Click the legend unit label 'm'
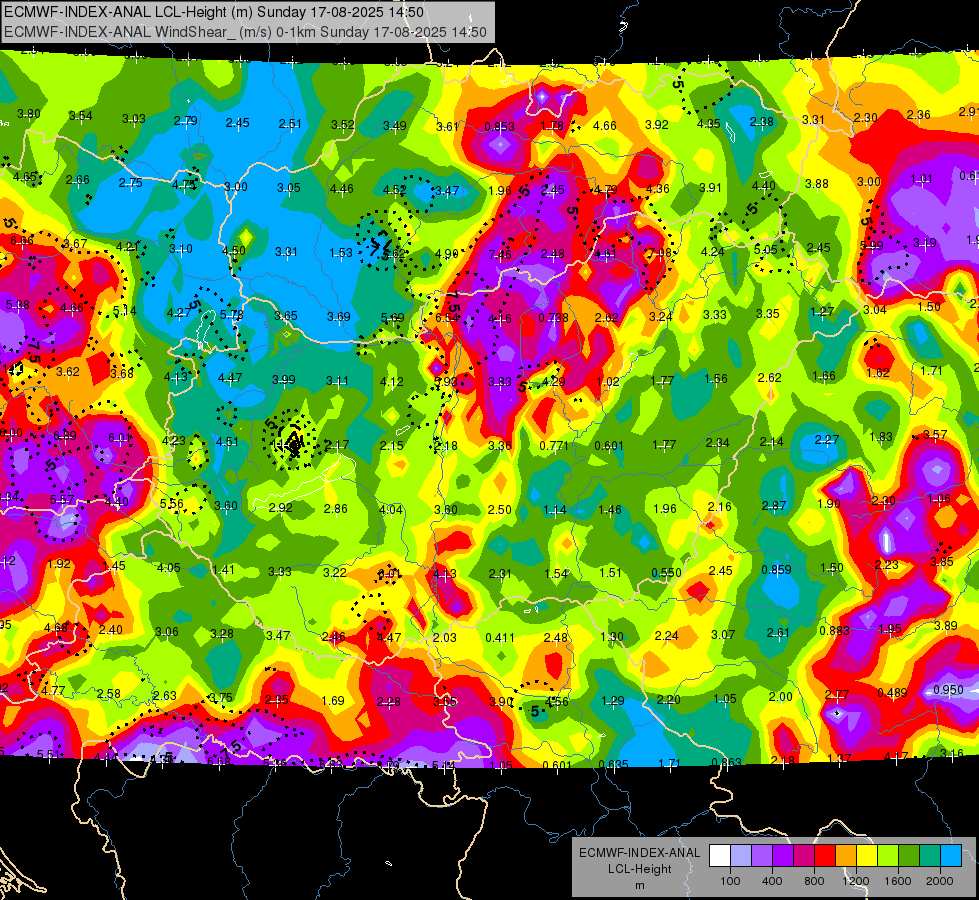 (x=639, y=885)
